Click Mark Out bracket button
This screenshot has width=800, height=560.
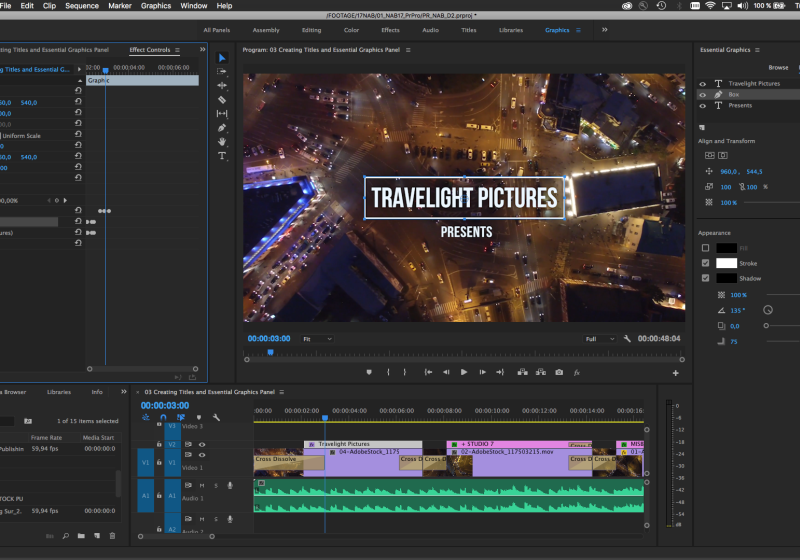(x=405, y=372)
